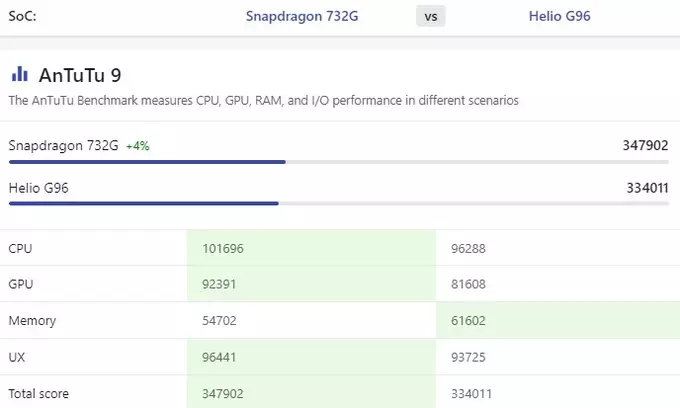The image size is (680, 408).
Task: Click the Total score row label
Action: click(x=39, y=394)
